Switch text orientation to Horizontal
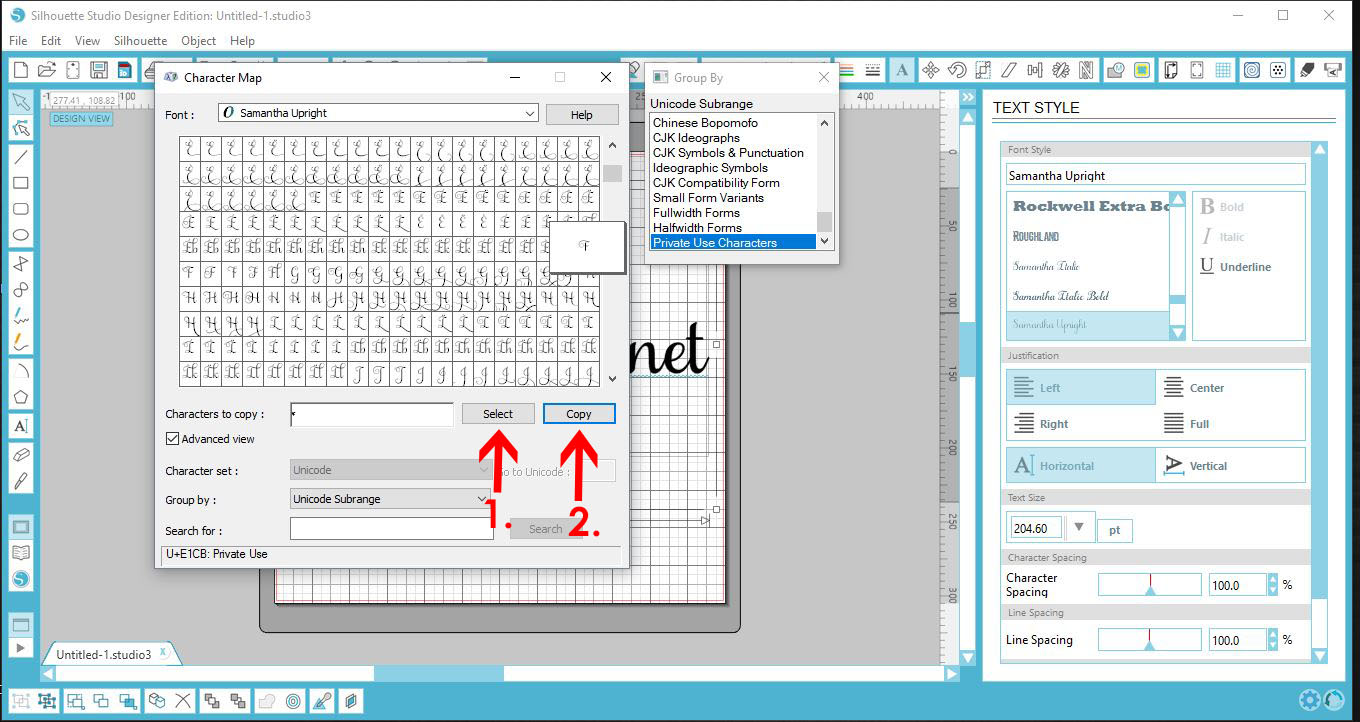The image size is (1360, 722). pyautogui.click(x=1080, y=466)
